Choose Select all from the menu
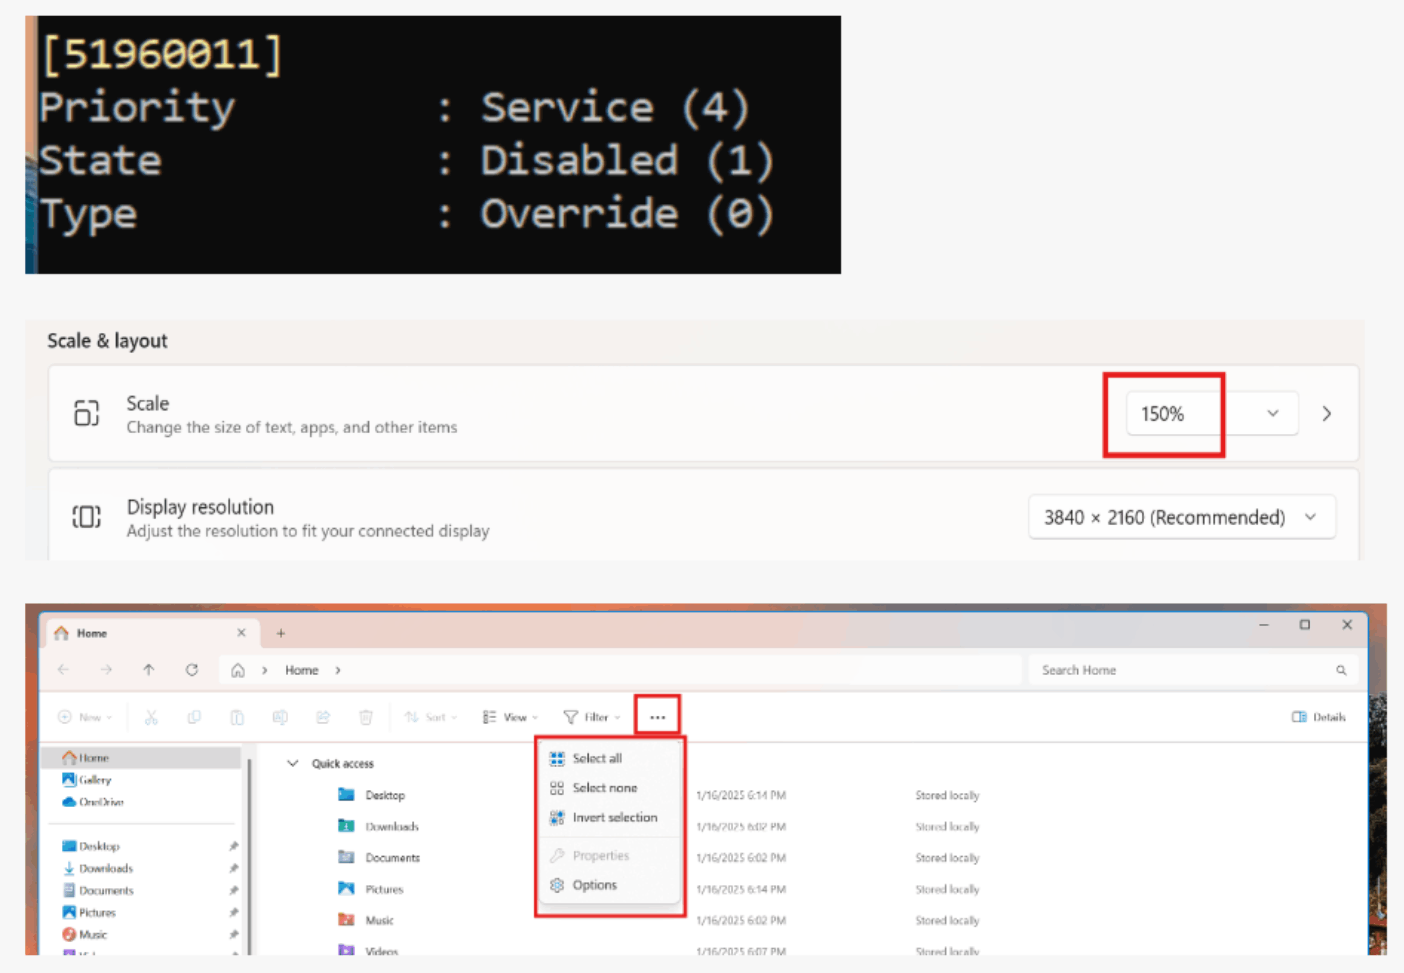This screenshot has height=973, width=1404. tap(610, 759)
